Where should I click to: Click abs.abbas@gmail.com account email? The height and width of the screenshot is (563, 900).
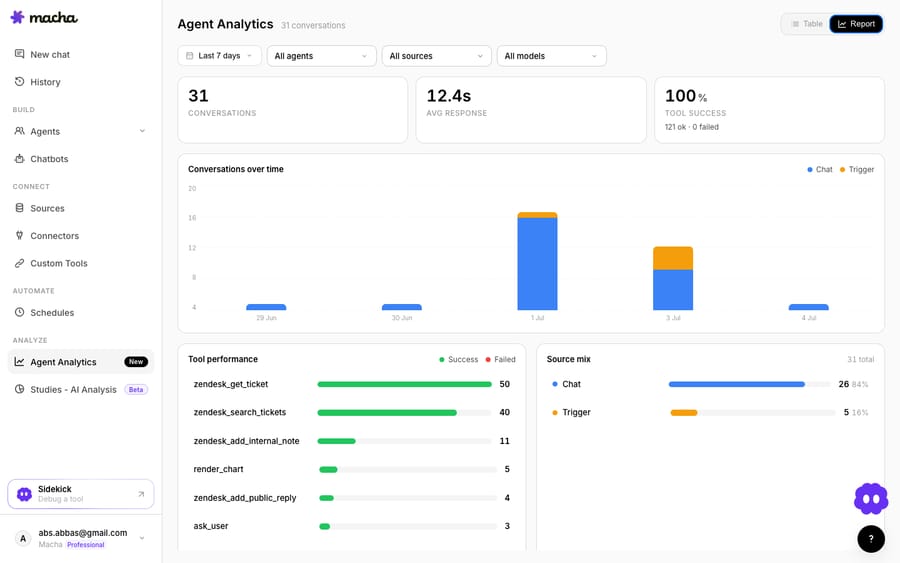coord(83,533)
